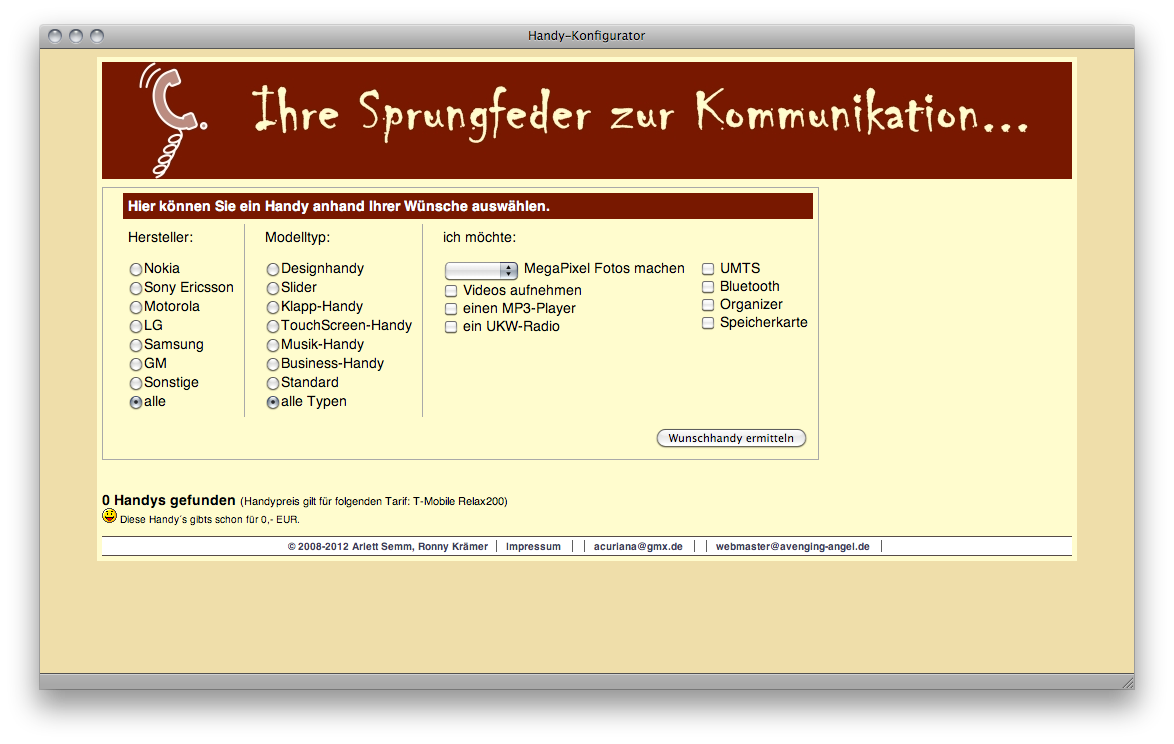This screenshot has height=744, width=1174.
Task: Choose the Sony Ericsson radio button
Action: [x=136, y=288]
